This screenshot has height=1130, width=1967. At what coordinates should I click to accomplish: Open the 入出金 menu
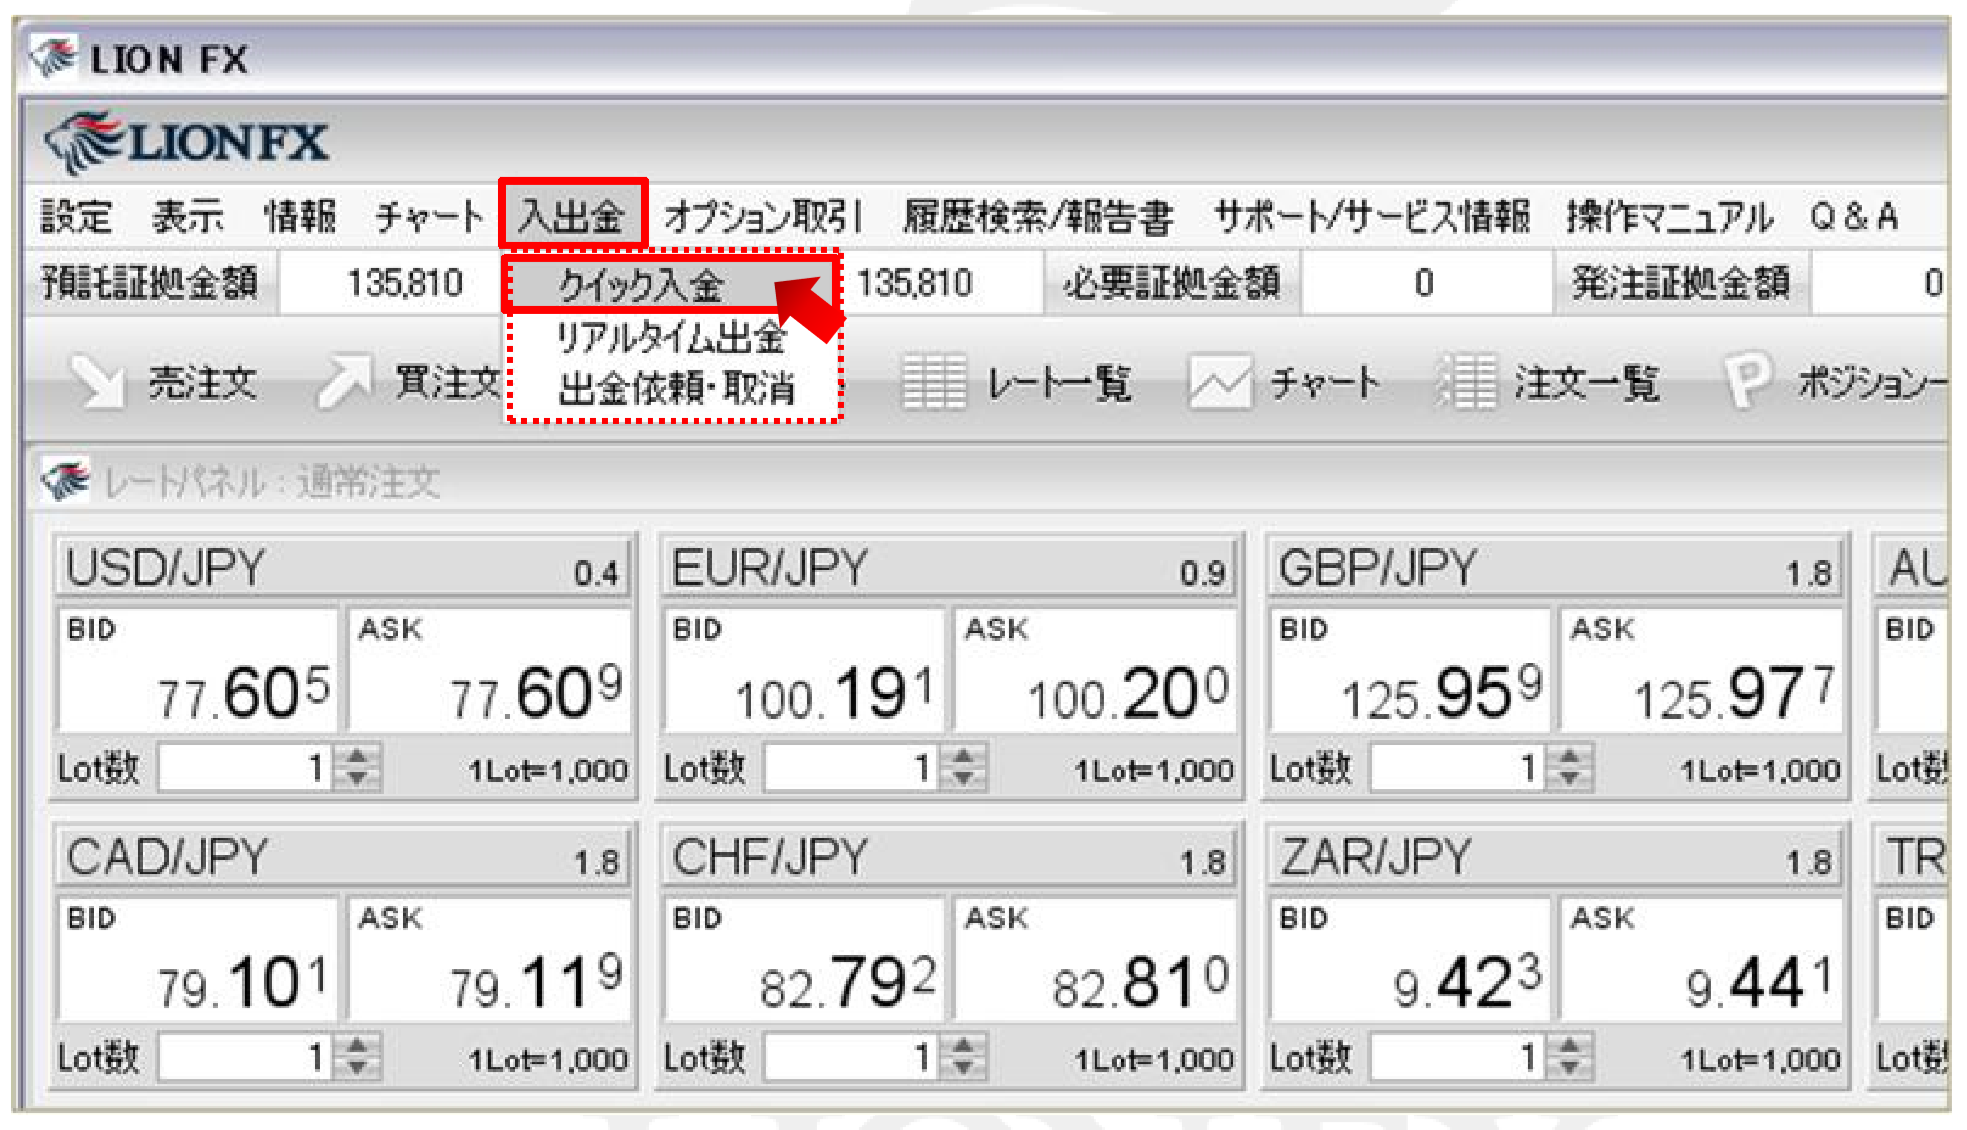573,215
